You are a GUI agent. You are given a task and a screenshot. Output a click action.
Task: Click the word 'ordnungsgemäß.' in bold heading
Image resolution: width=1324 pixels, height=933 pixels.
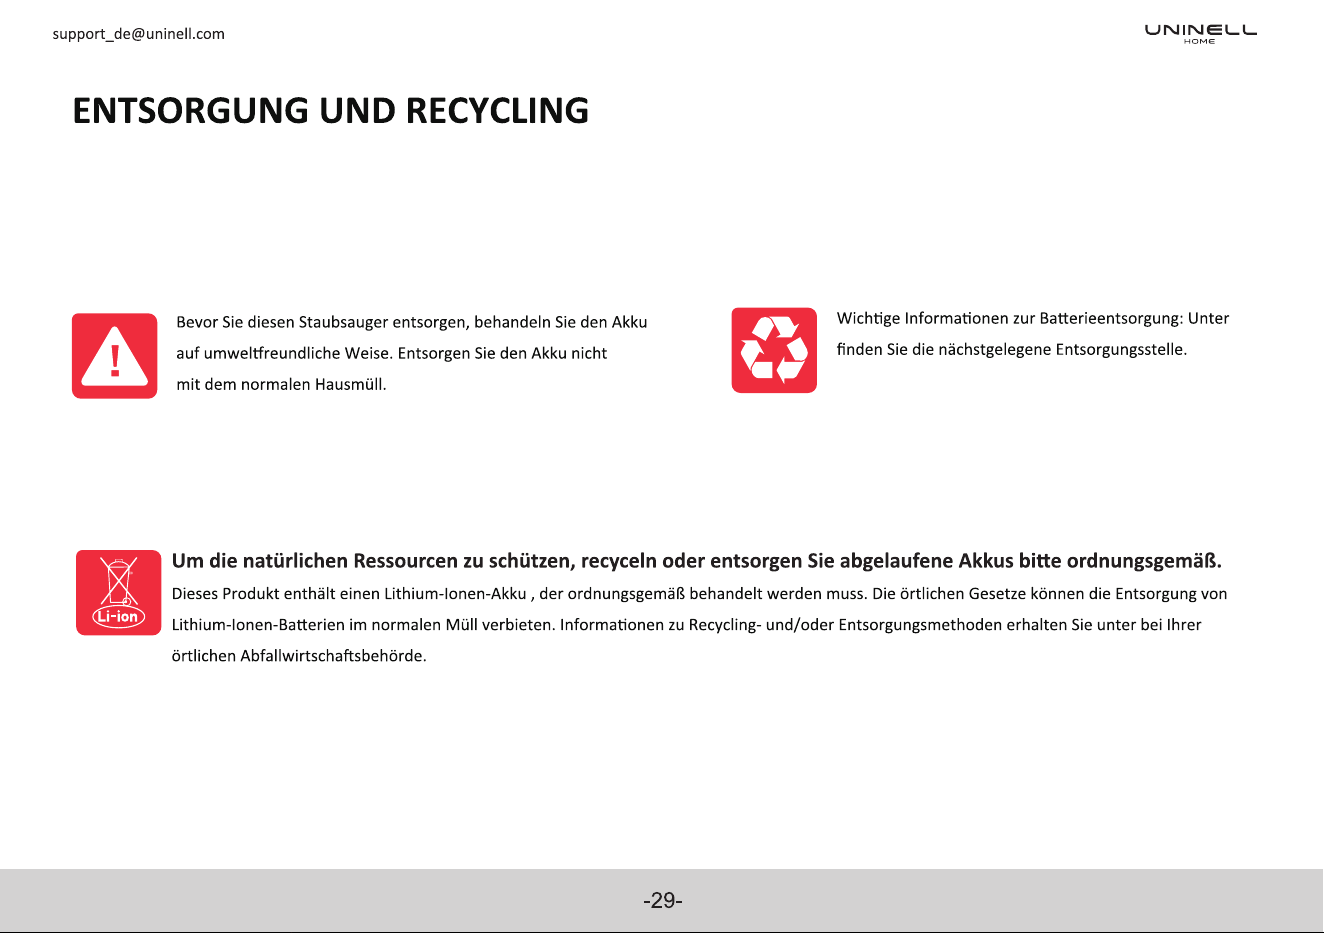(1144, 560)
